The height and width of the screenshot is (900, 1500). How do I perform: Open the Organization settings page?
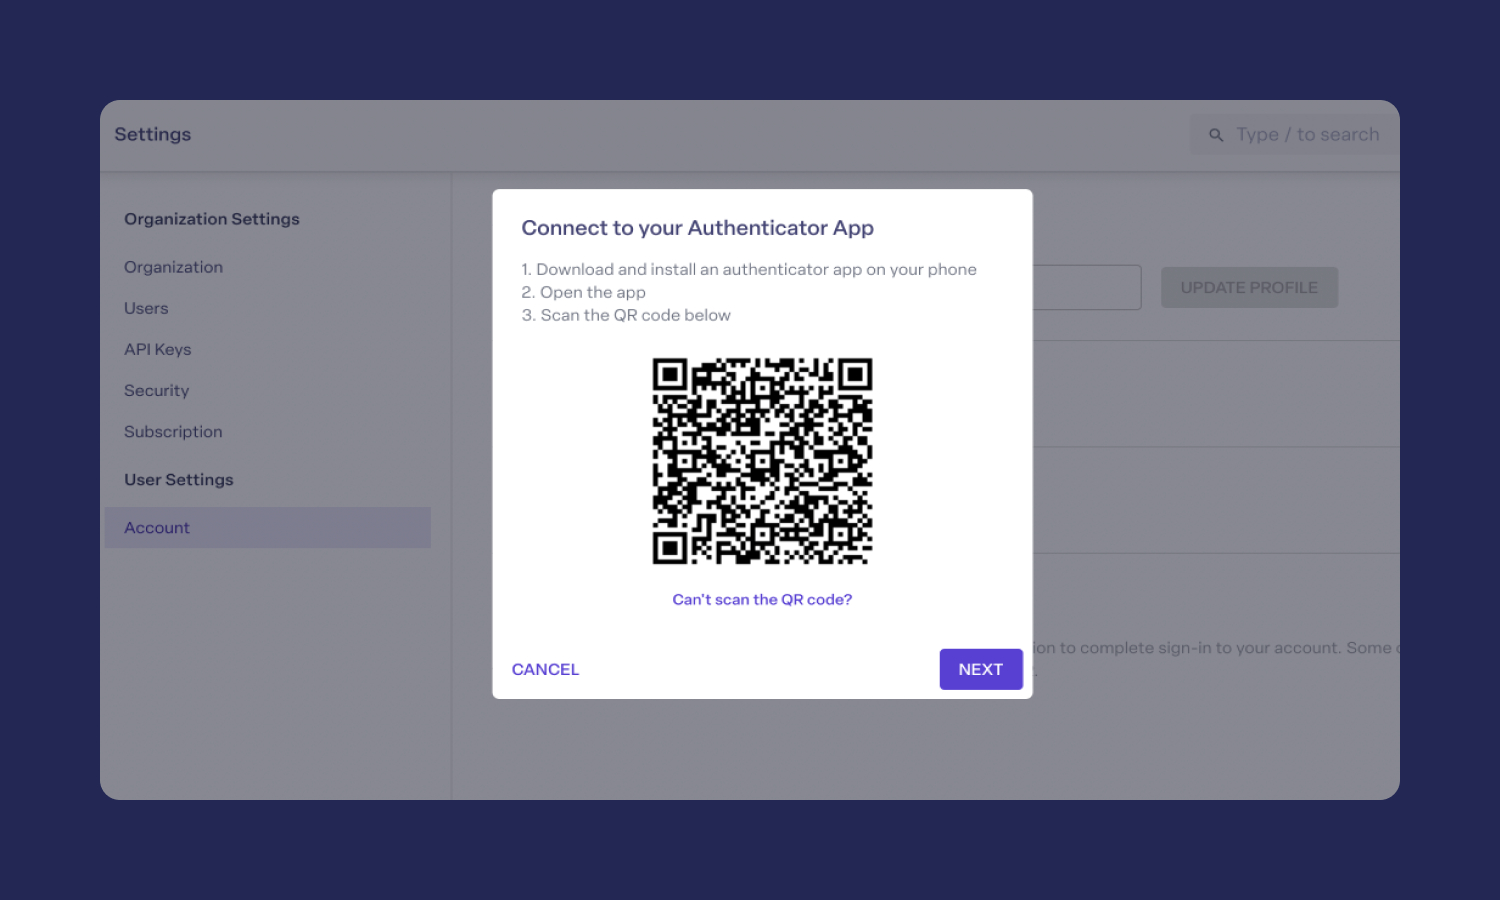tap(173, 267)
